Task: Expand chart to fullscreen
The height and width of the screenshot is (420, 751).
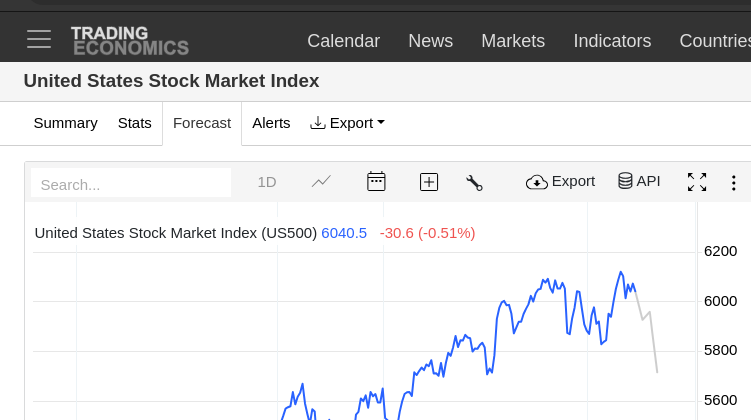Action: click(697, 182)
